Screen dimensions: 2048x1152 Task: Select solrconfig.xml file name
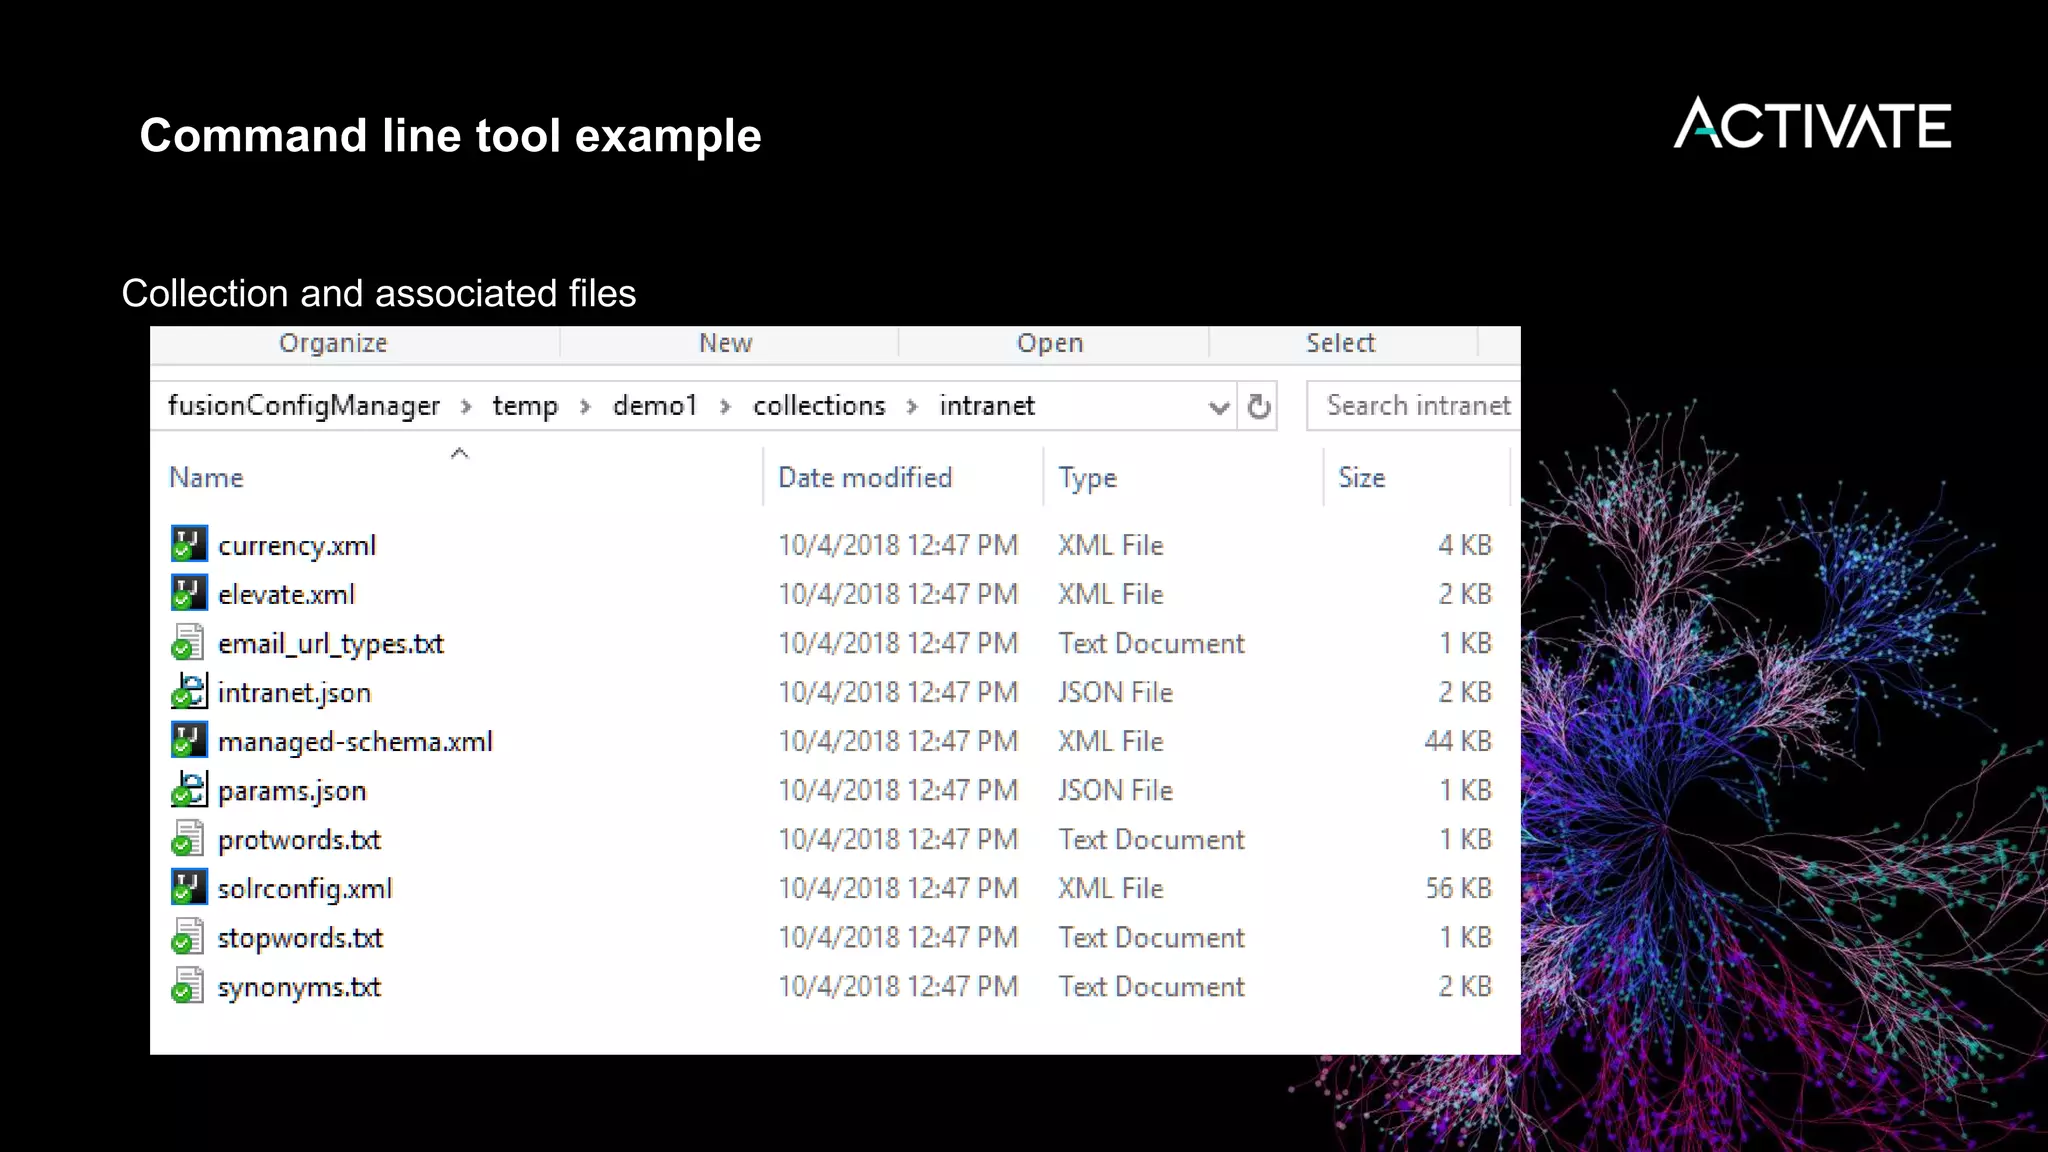point(305,889)
